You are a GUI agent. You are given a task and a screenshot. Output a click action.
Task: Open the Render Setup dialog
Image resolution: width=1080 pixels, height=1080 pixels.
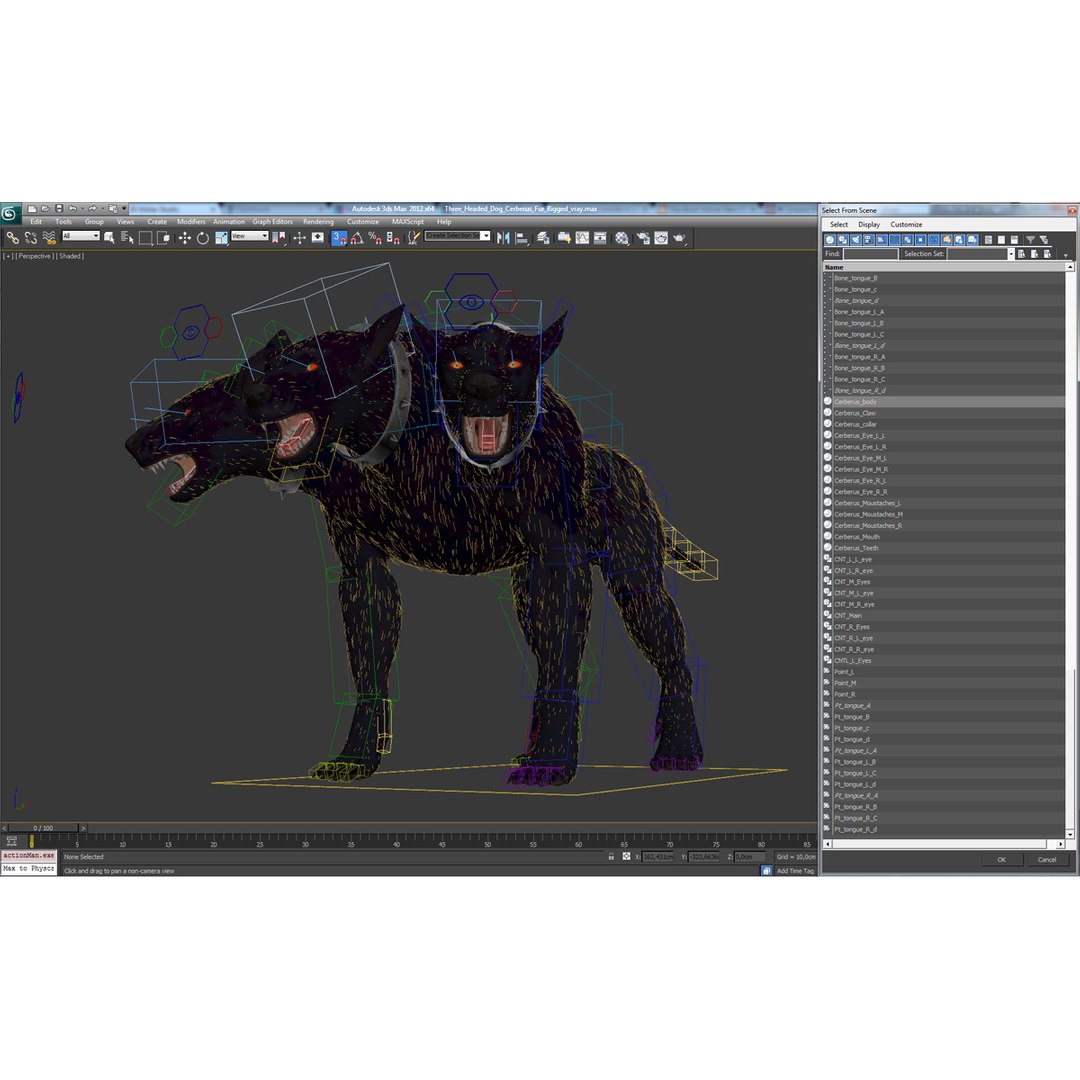644,238
